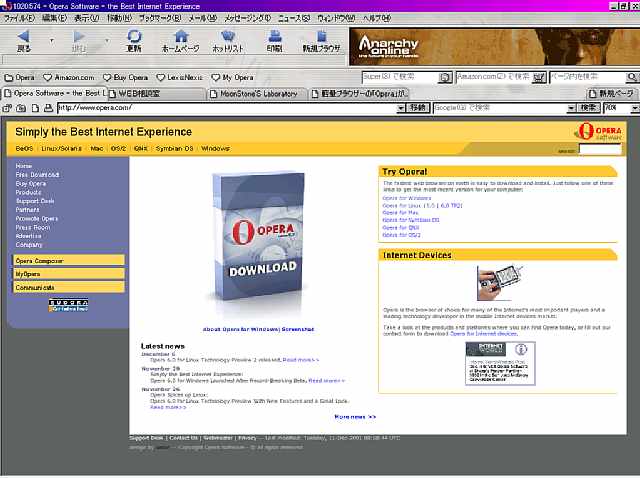Click the Internet Devices handheld photo
Image resolution: width=640 pixels, height=478 pixels.
coord(499,282)
